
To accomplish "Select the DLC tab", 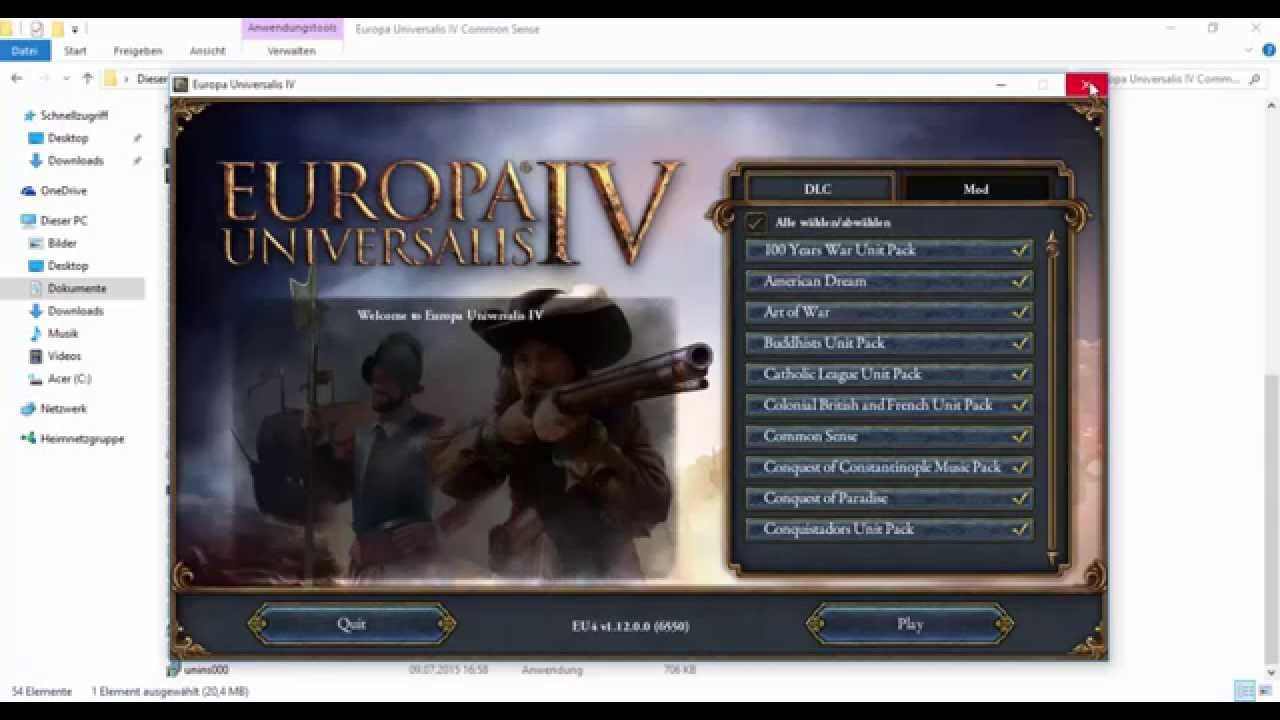I will pyautogui.click(x=818, y=189).
